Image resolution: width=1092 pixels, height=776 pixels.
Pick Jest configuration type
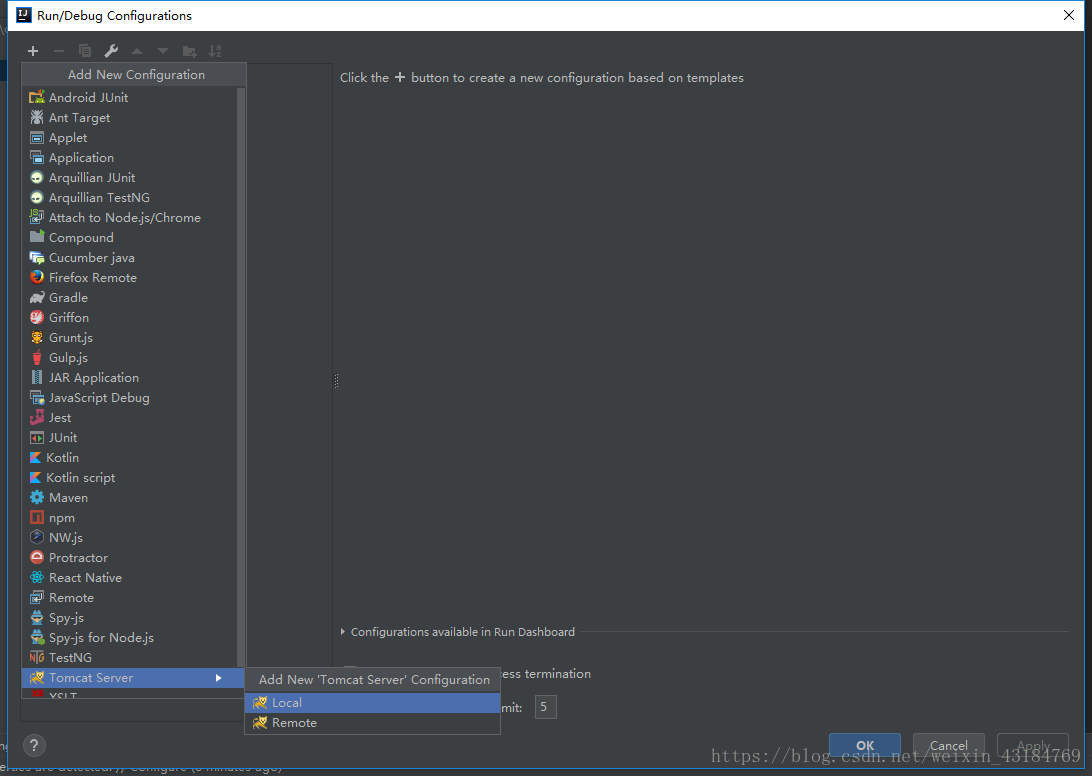pyautogui.click(x=130, y=417)
